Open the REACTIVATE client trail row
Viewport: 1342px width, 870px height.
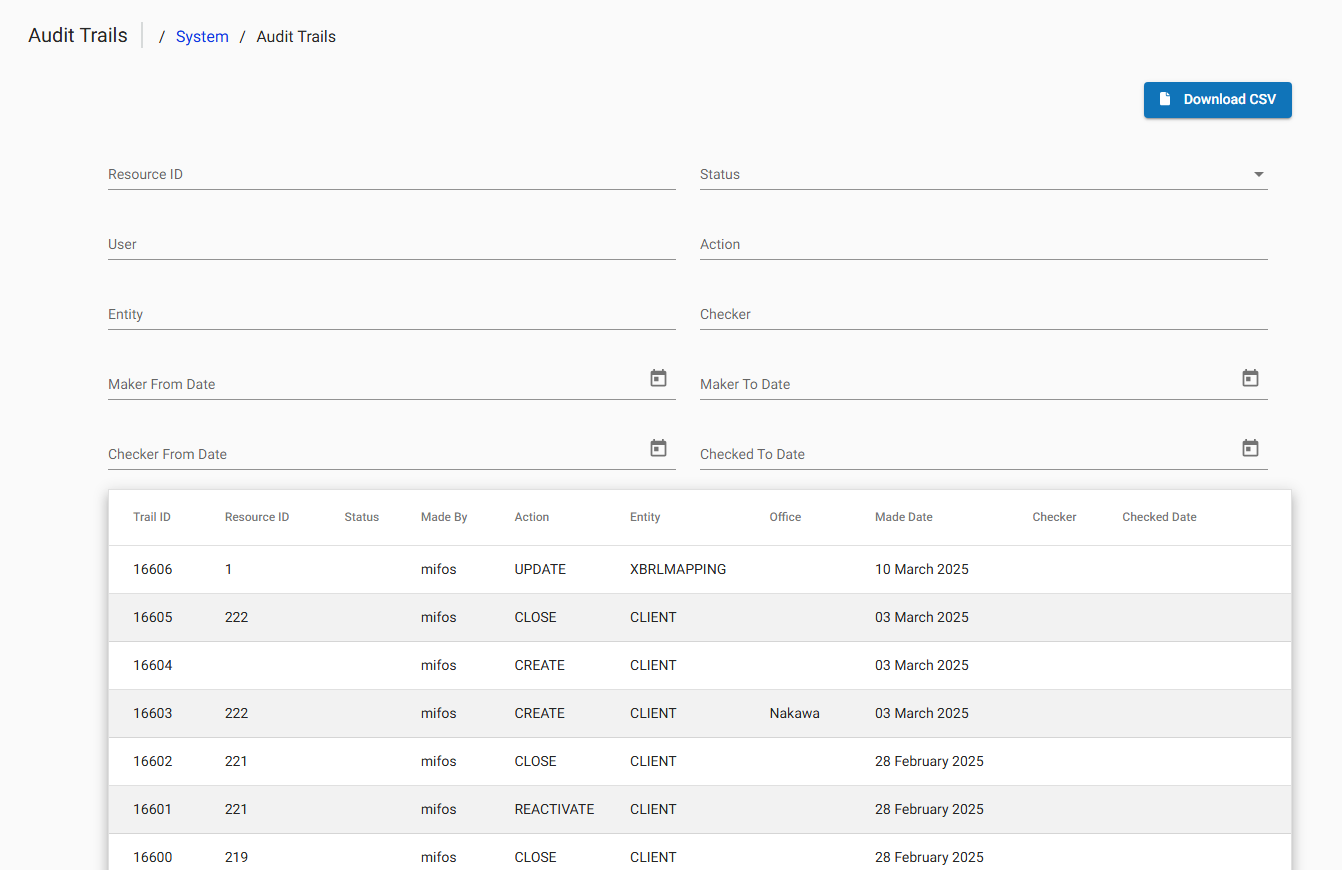[699, 810]
